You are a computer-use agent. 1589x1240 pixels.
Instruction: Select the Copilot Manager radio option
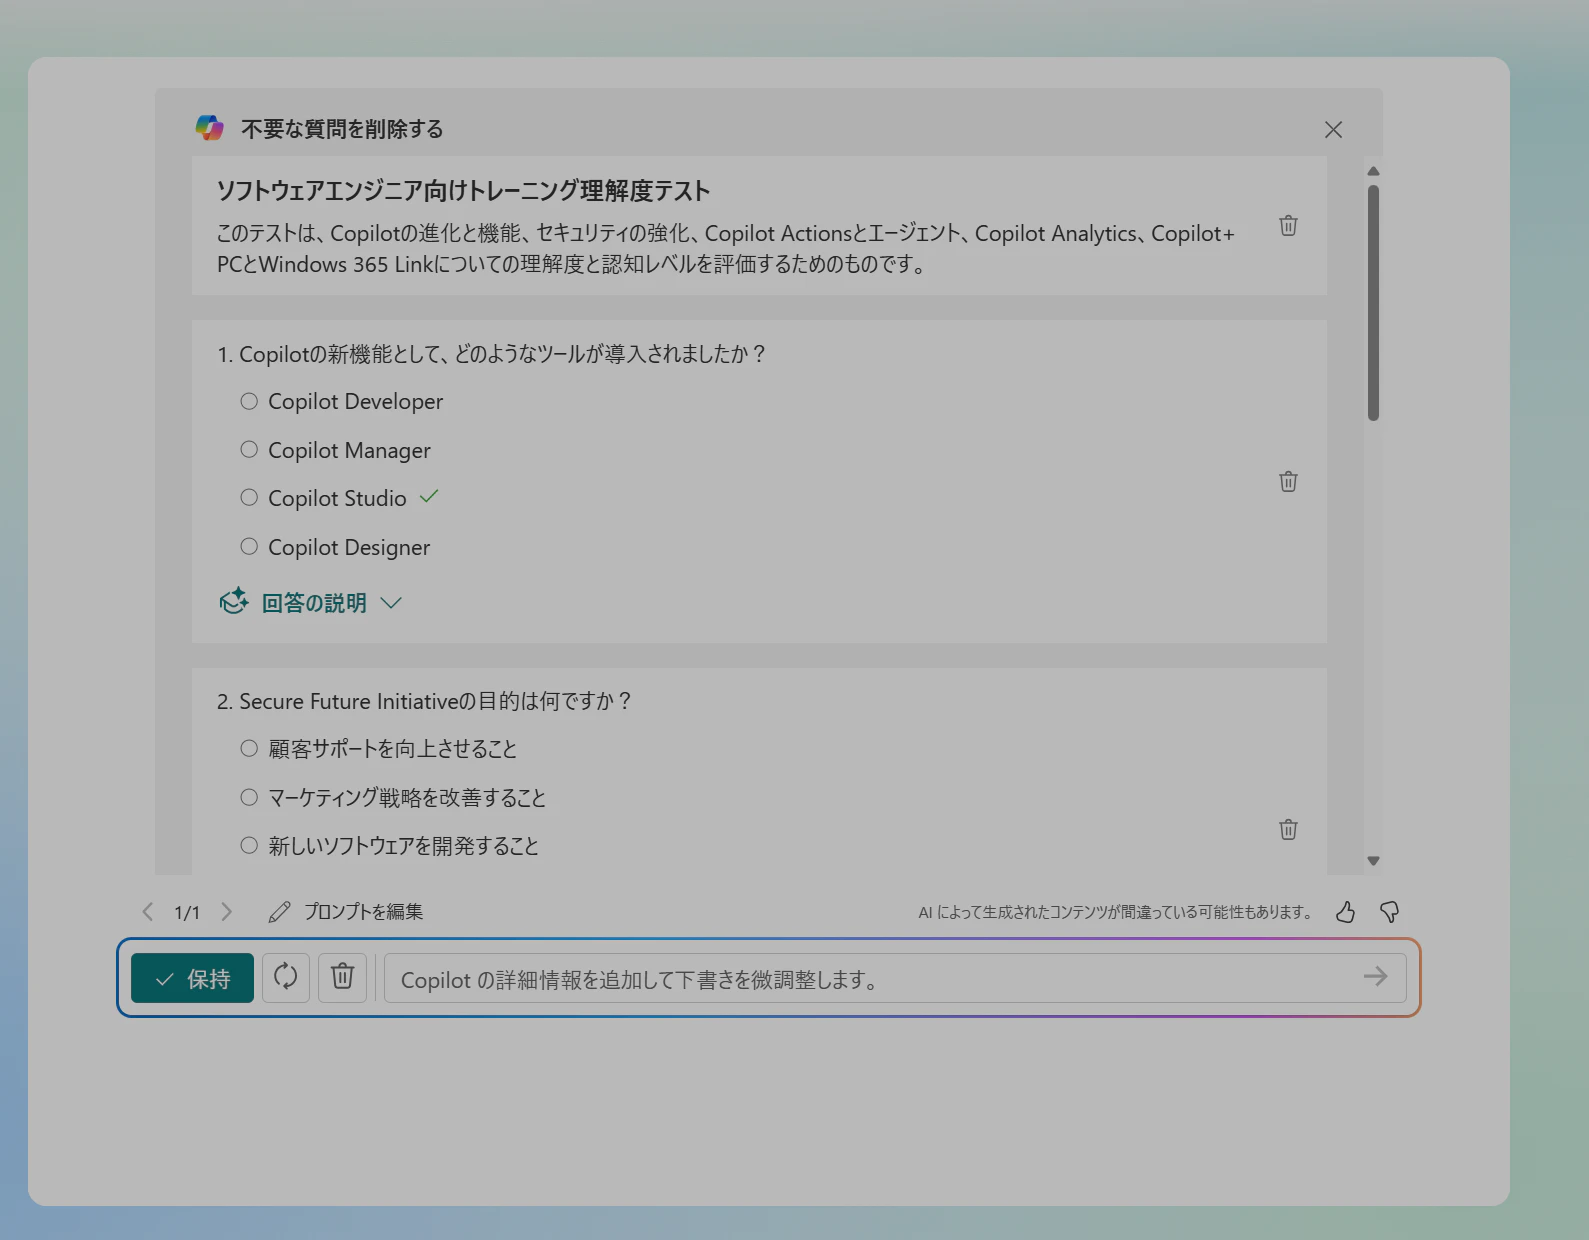pyautogui.click(x=249, y=449)
